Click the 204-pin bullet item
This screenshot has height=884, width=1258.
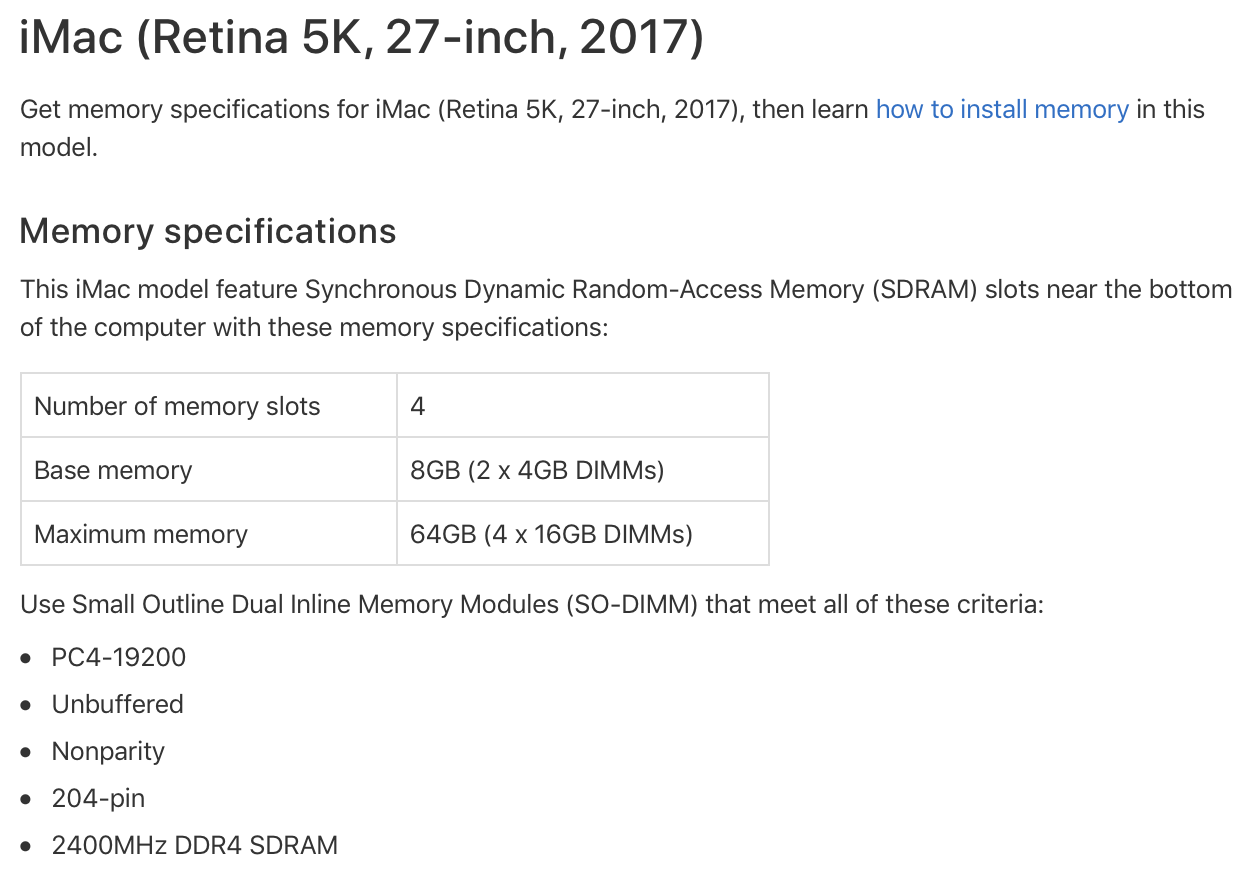point(98,798)
